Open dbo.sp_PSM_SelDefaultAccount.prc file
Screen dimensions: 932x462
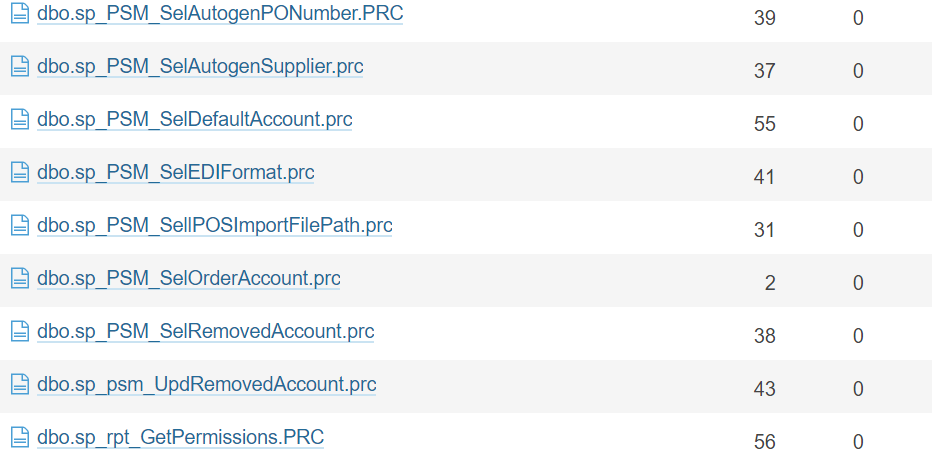pyautogui.click(x=194, y=120)
